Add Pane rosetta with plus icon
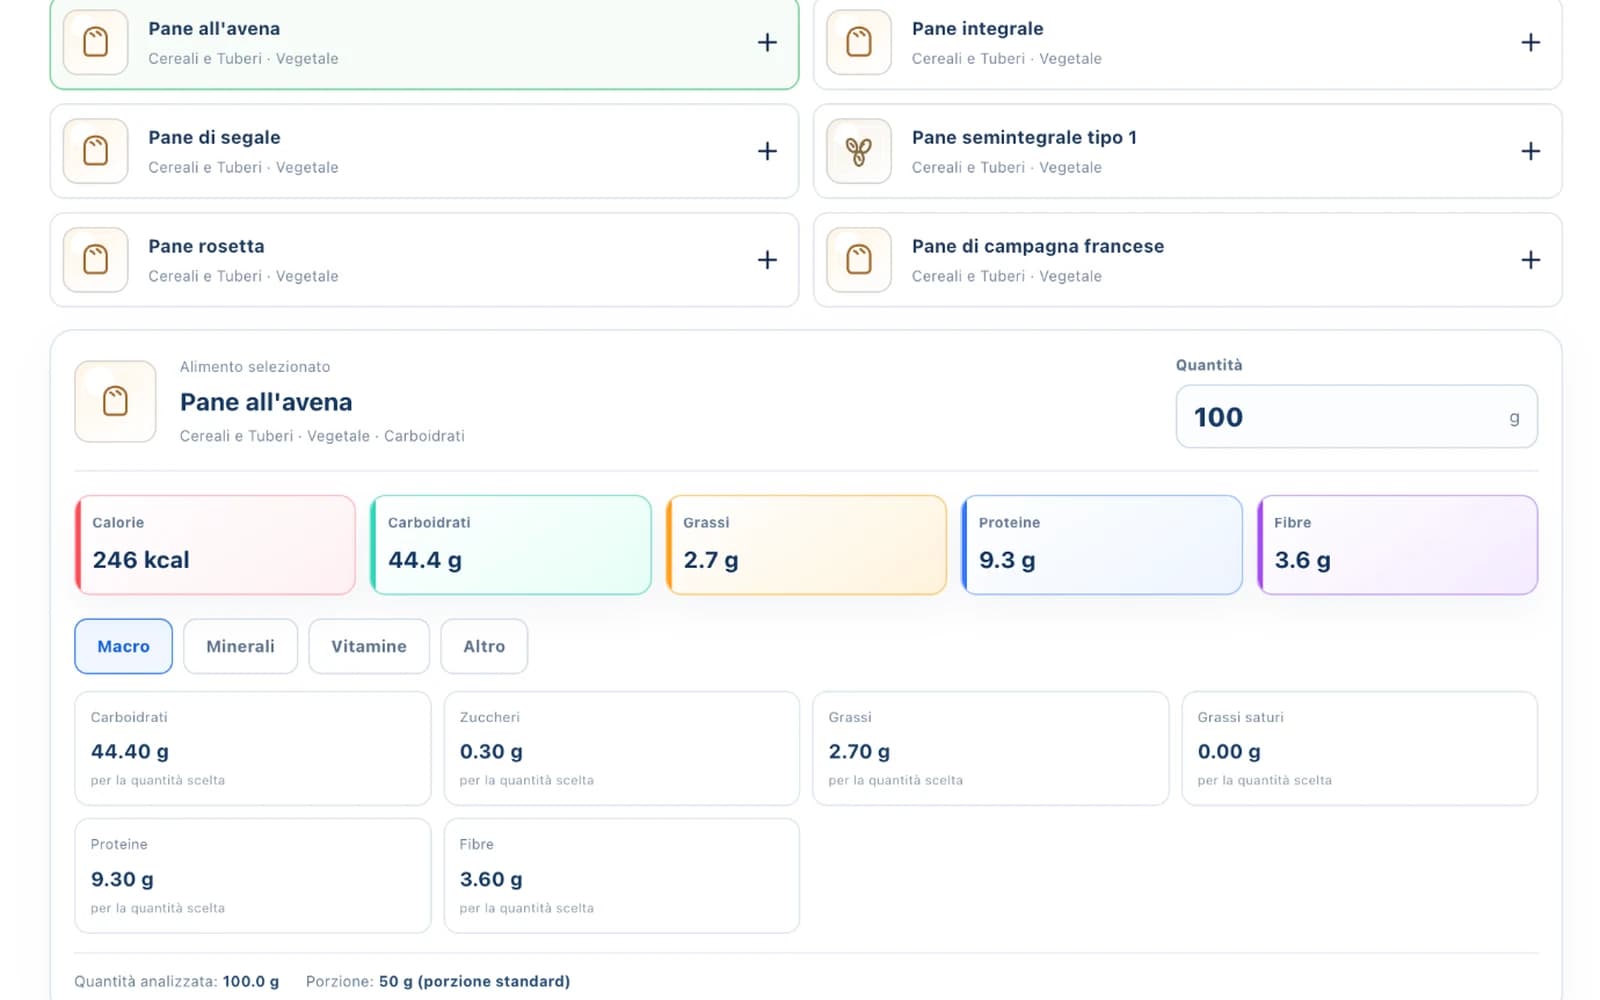The width and height of the screenshot is (1600, 1000). pos(767,260)
